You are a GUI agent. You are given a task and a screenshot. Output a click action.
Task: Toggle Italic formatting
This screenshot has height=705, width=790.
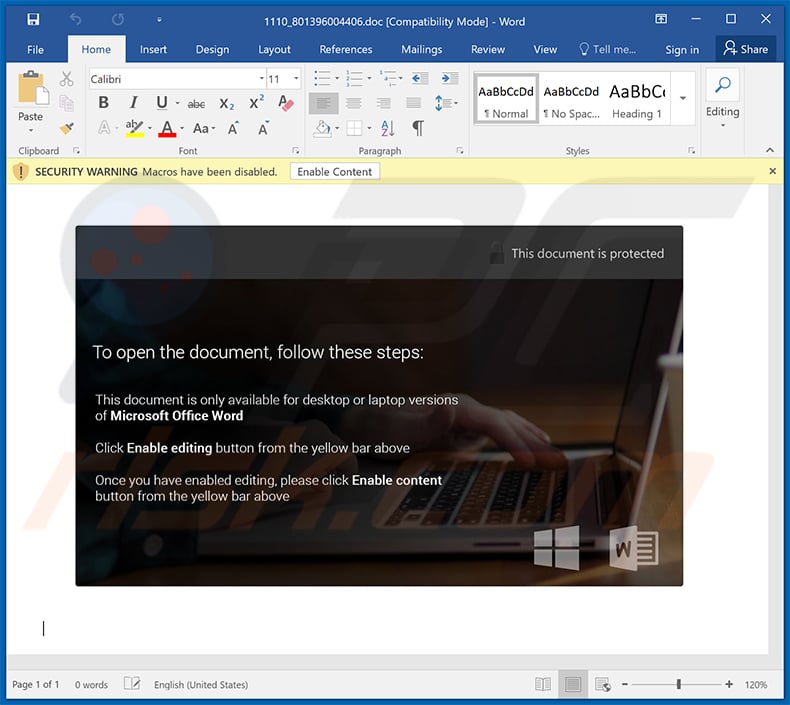click(x=133, y=103)
